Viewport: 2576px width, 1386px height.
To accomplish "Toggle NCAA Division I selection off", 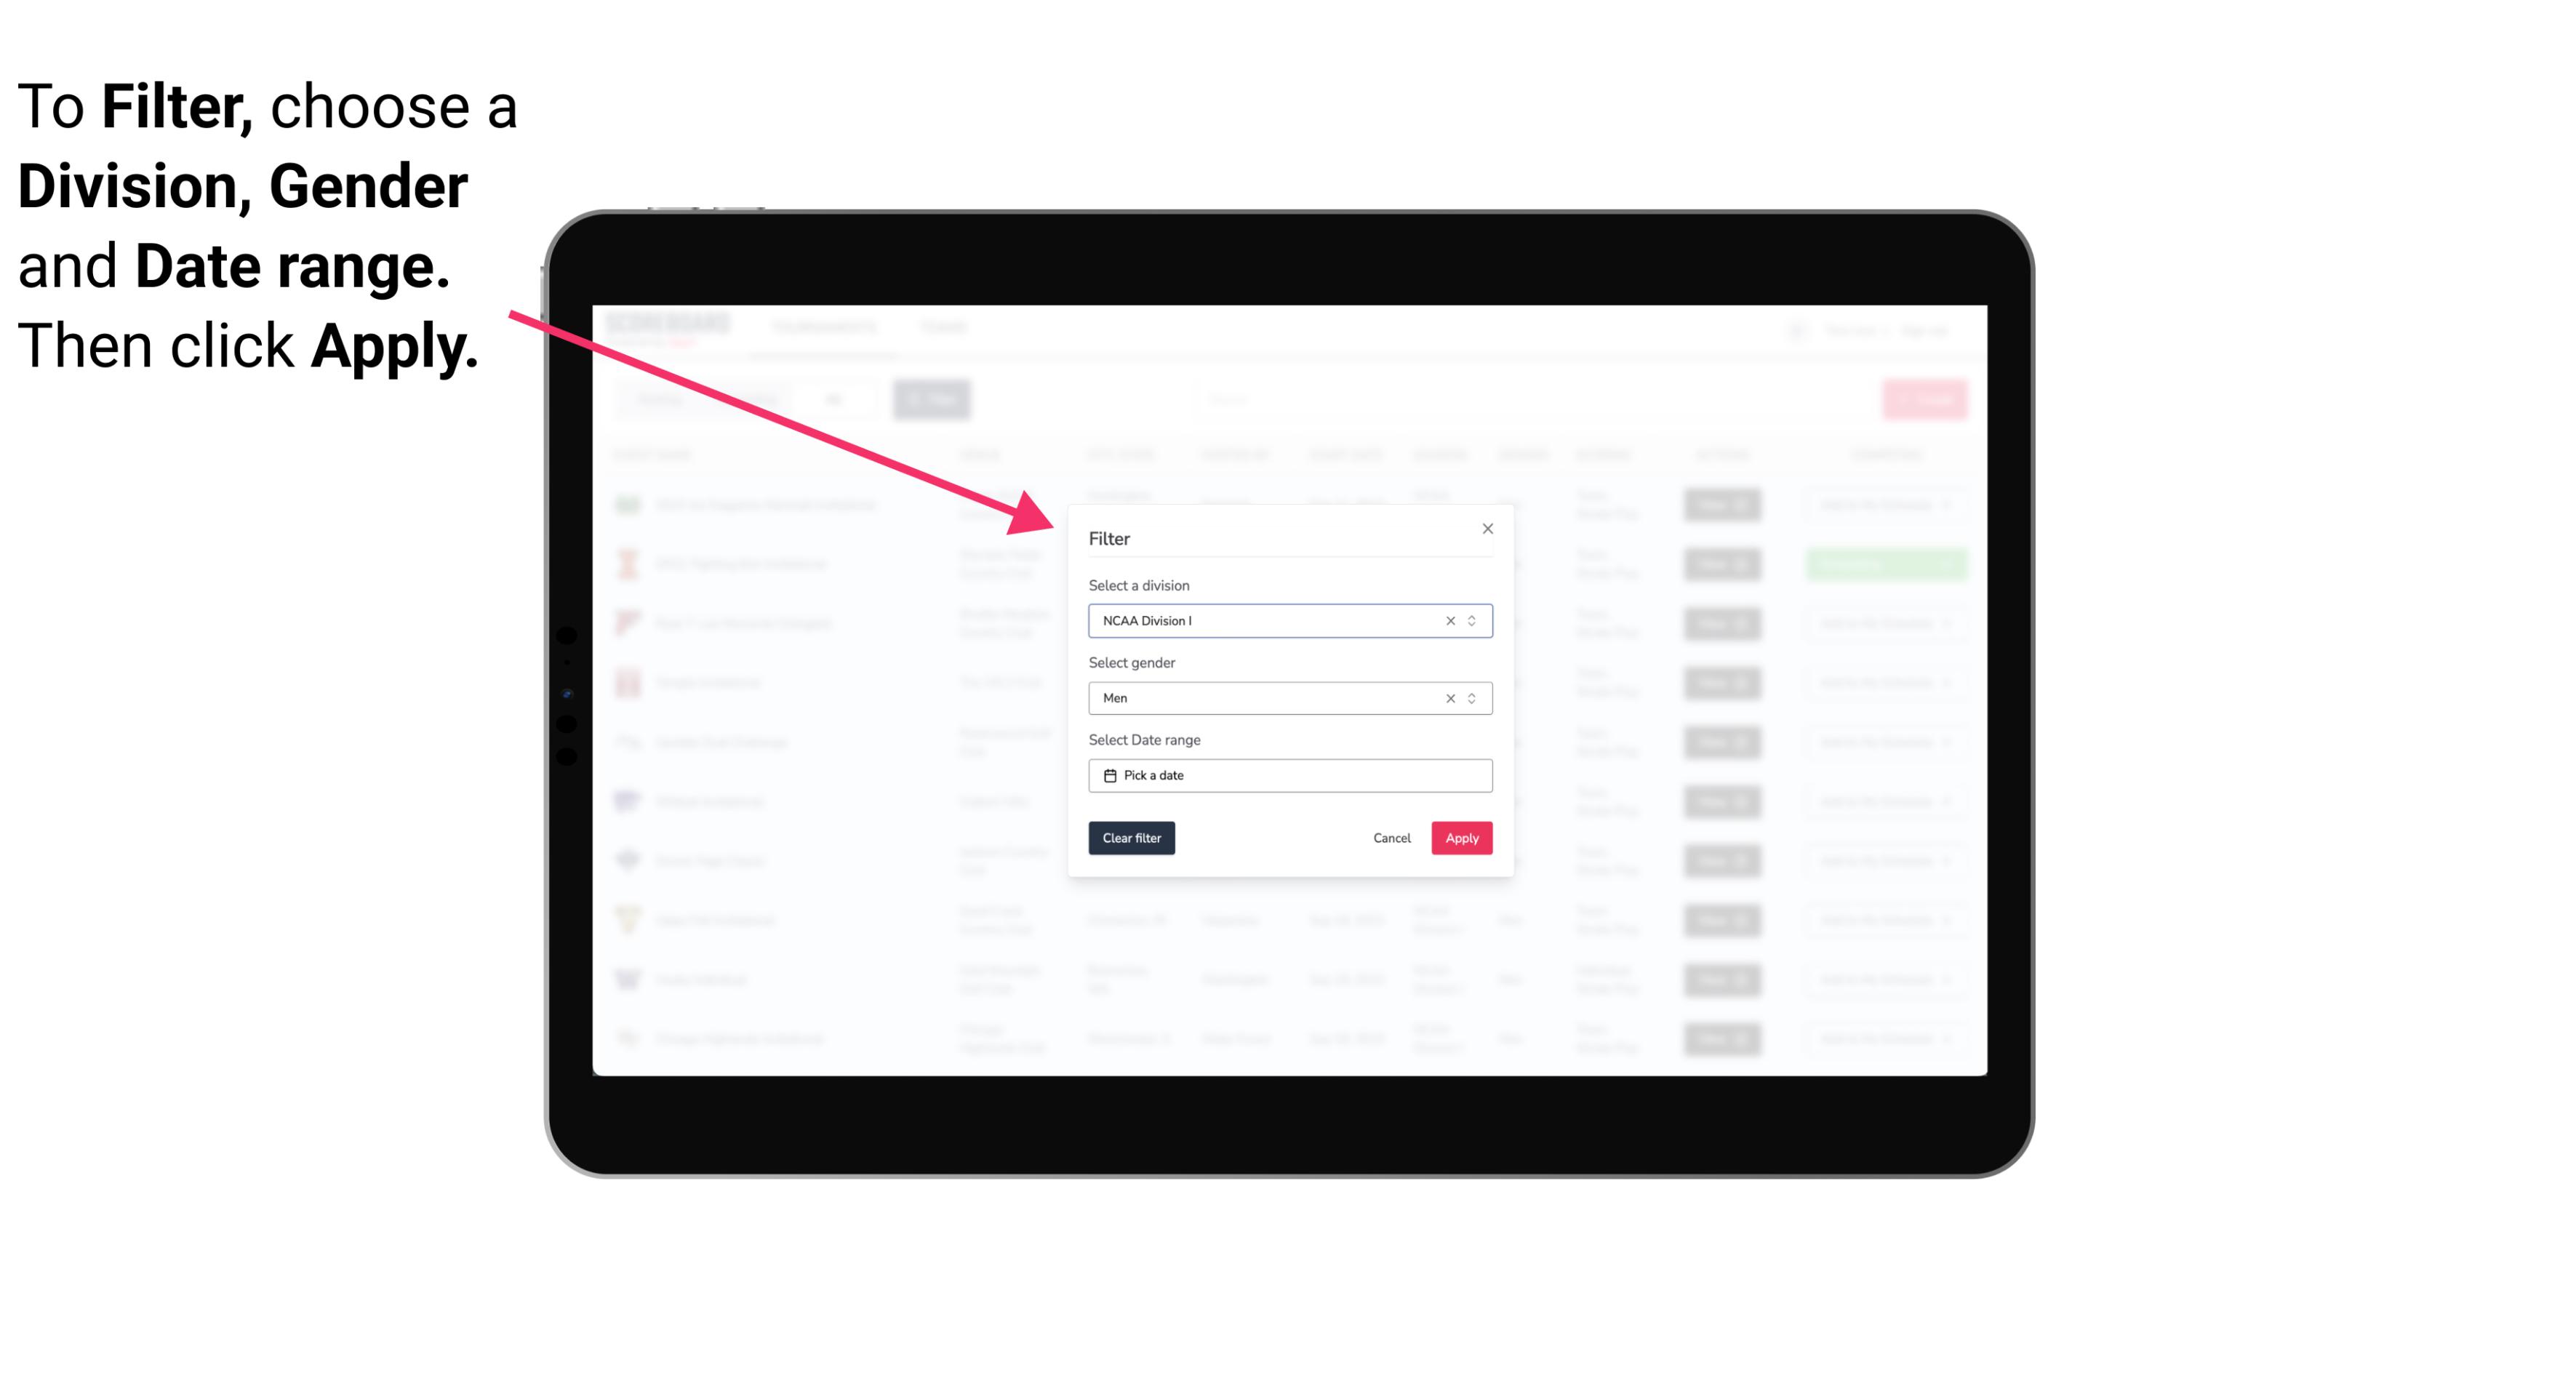I will [1447, 620].
